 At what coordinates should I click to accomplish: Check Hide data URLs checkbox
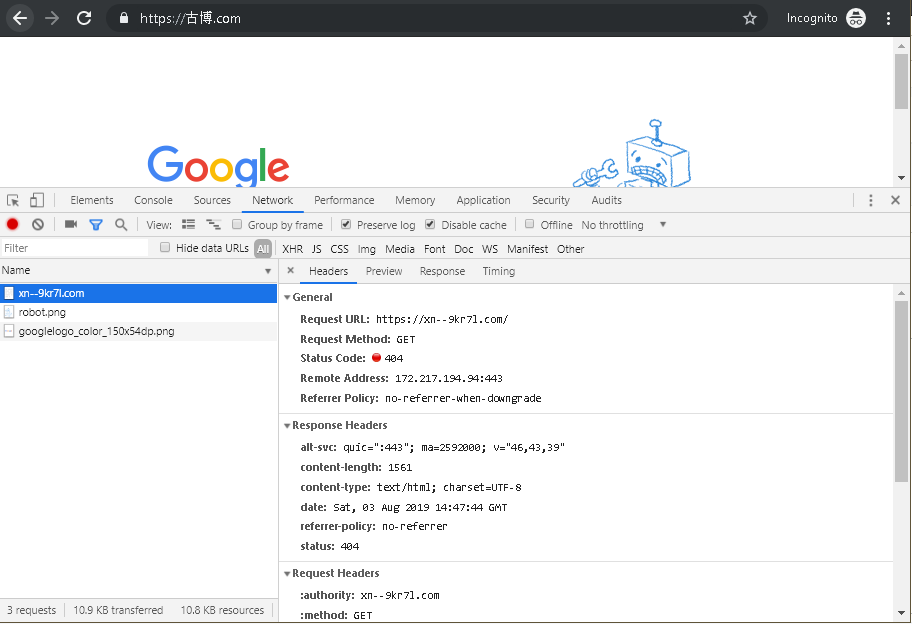coord(165,247)
